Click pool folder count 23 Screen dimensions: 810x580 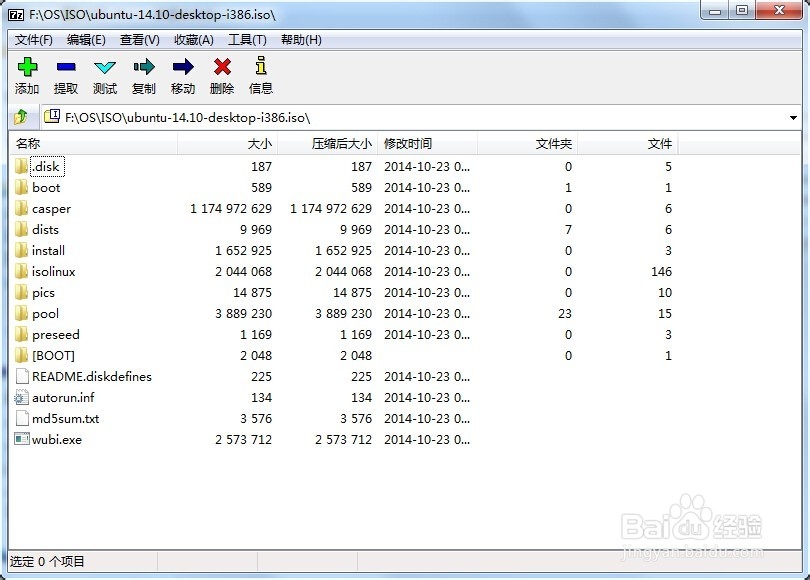coord(565,313)
